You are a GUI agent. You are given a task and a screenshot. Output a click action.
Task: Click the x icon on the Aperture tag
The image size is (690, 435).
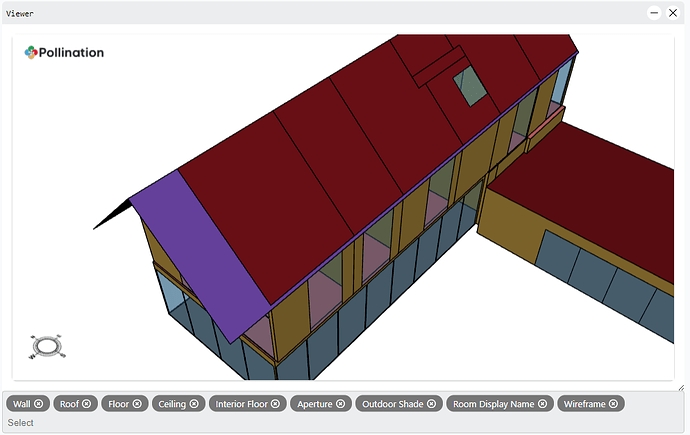(340, 404)
